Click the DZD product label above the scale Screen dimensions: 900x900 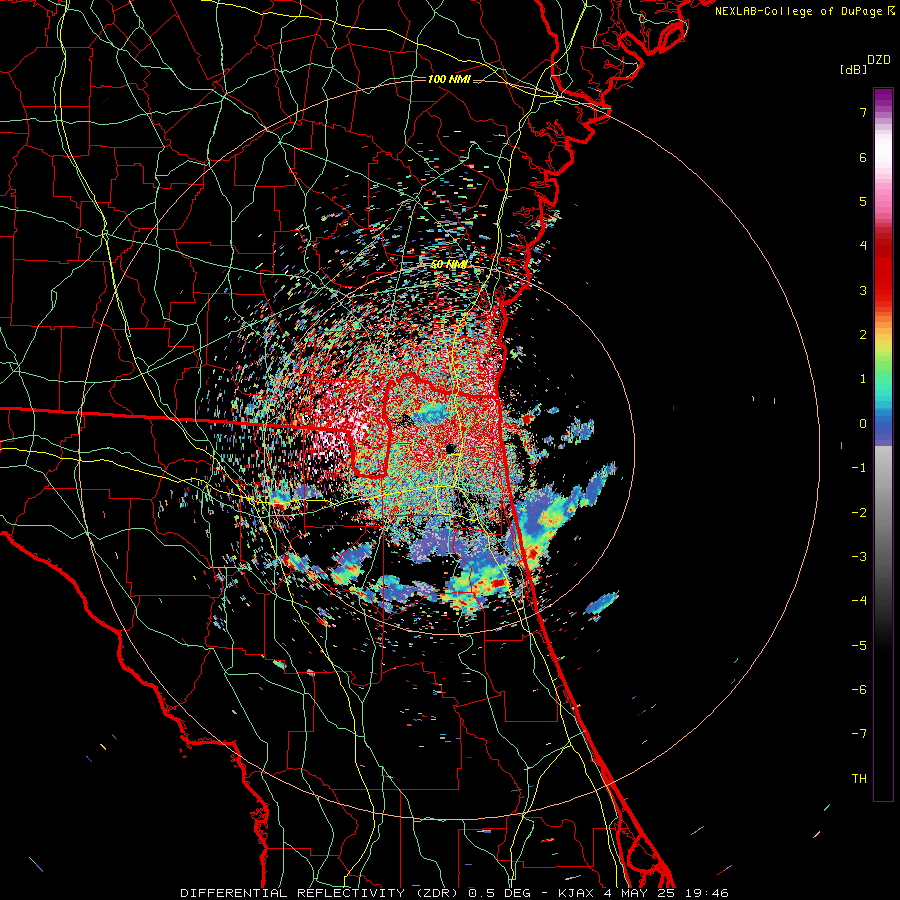coord(879,60)
